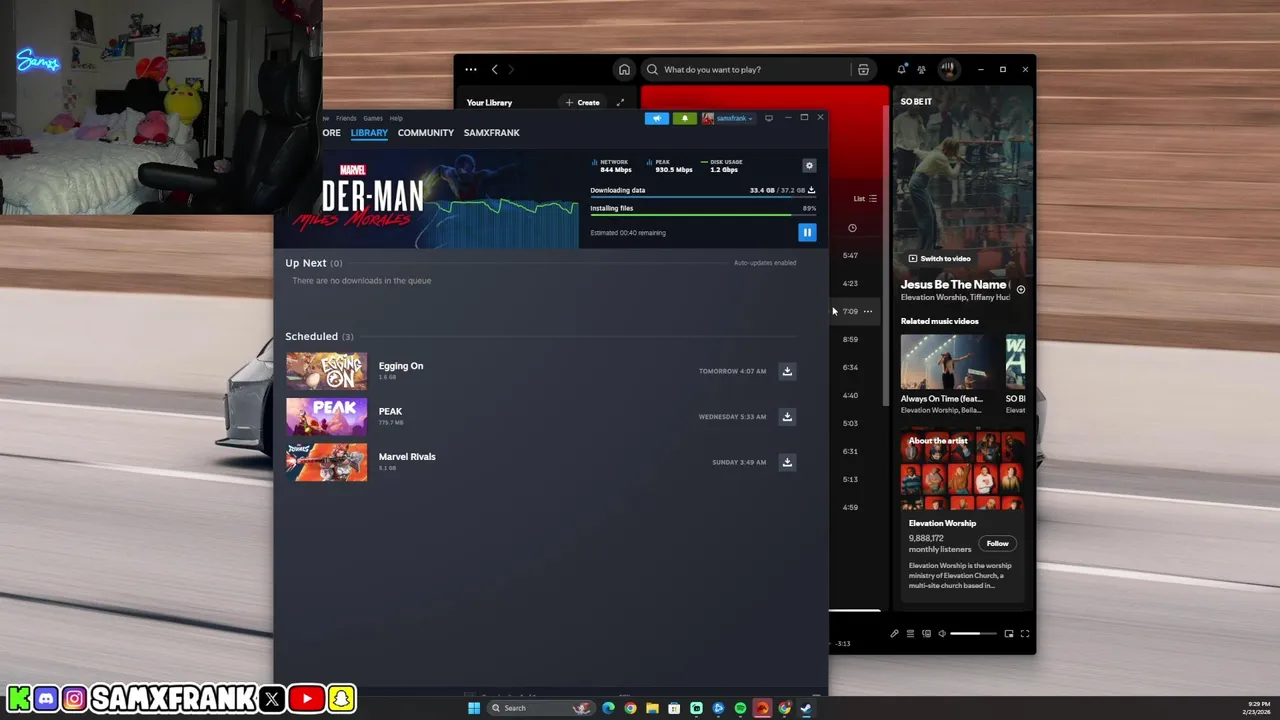
Task: Switch to Steam COMMUNITY tab
Action: click(x=426, y=133)
